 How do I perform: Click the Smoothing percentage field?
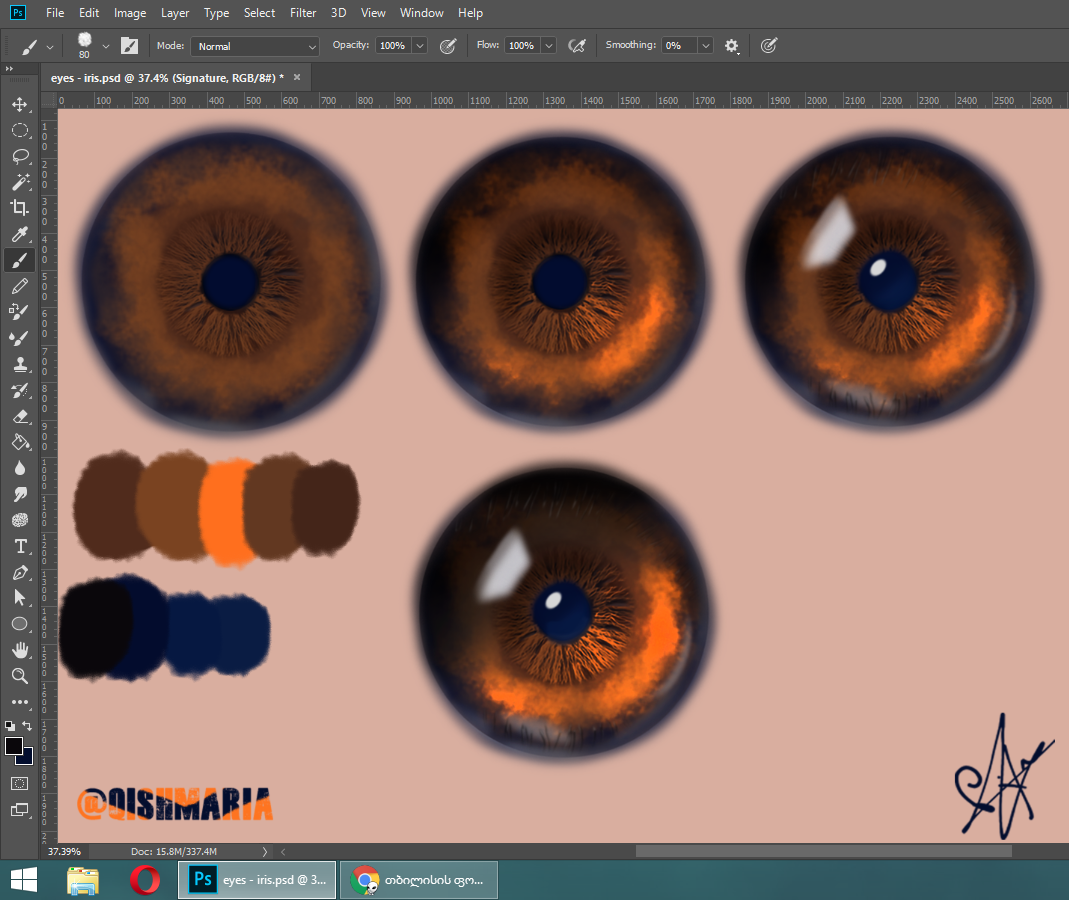tap(680, 46)
